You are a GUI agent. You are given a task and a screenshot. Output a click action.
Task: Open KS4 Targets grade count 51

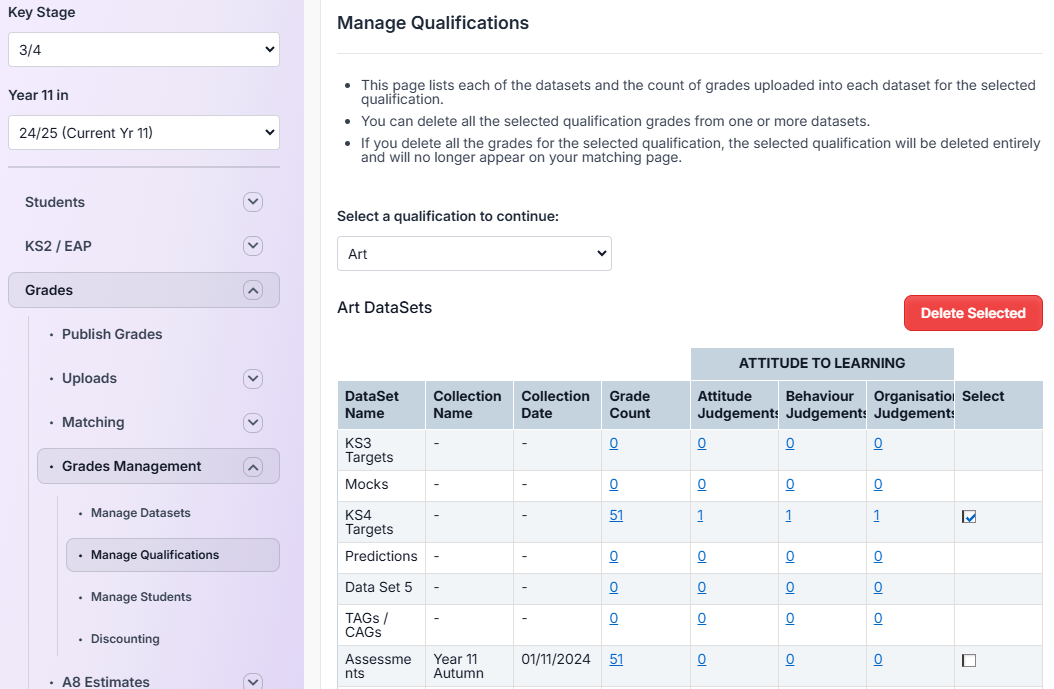[616, 516]
